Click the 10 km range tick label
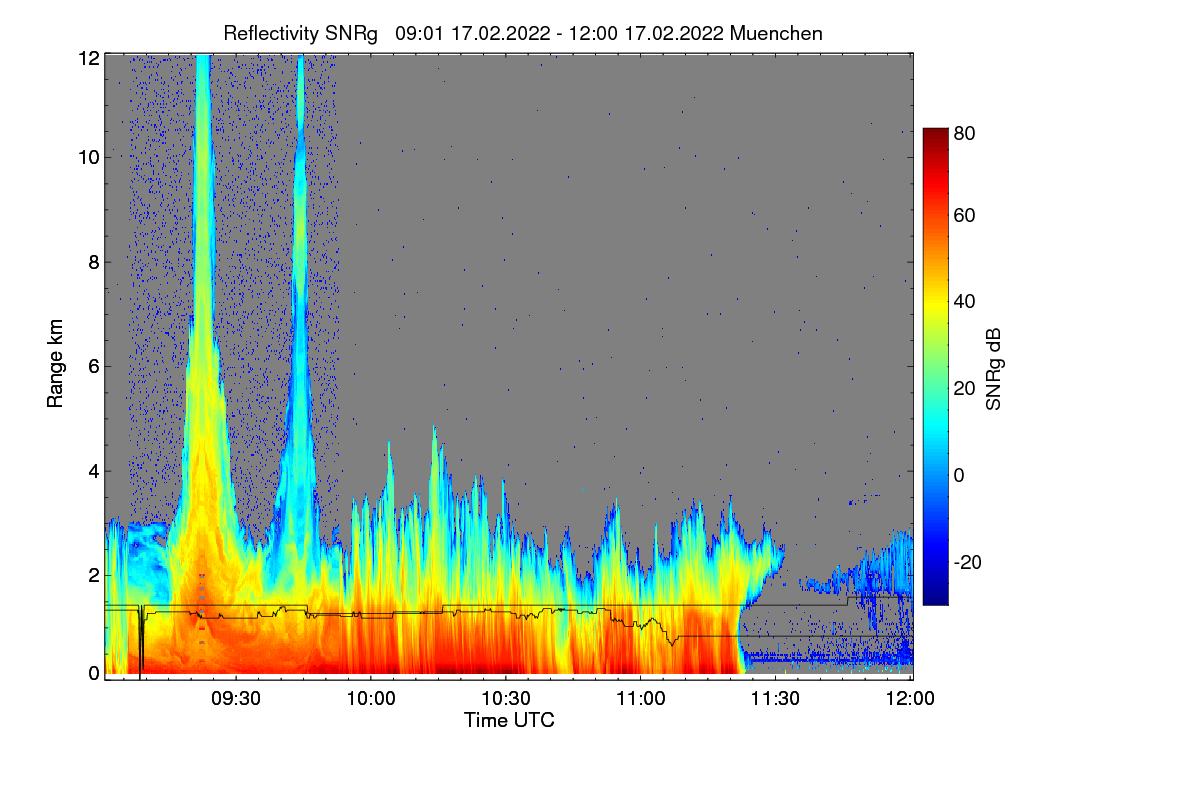This screenshot has width=1200, height=800. tap(88, 157)
